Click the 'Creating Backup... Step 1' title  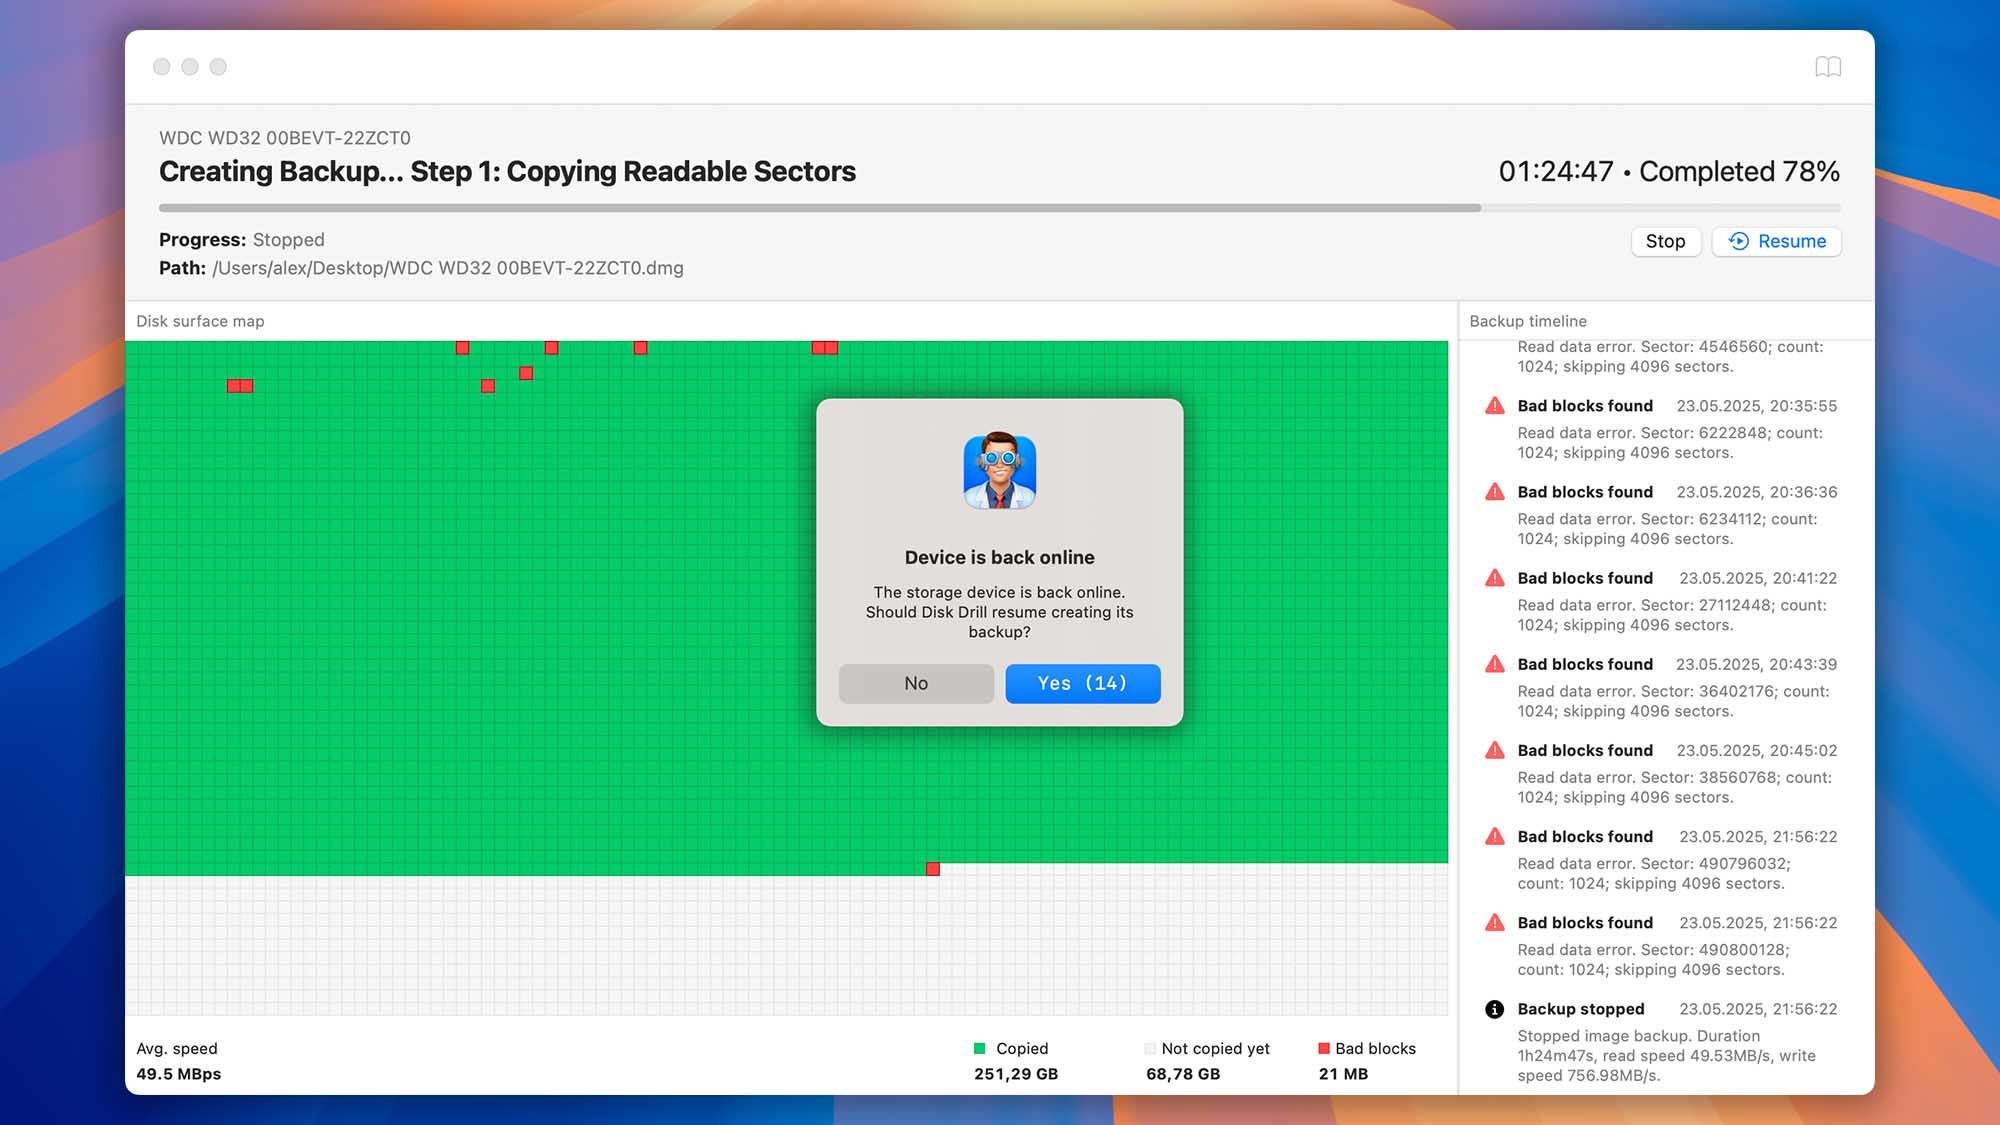point(507,171)
